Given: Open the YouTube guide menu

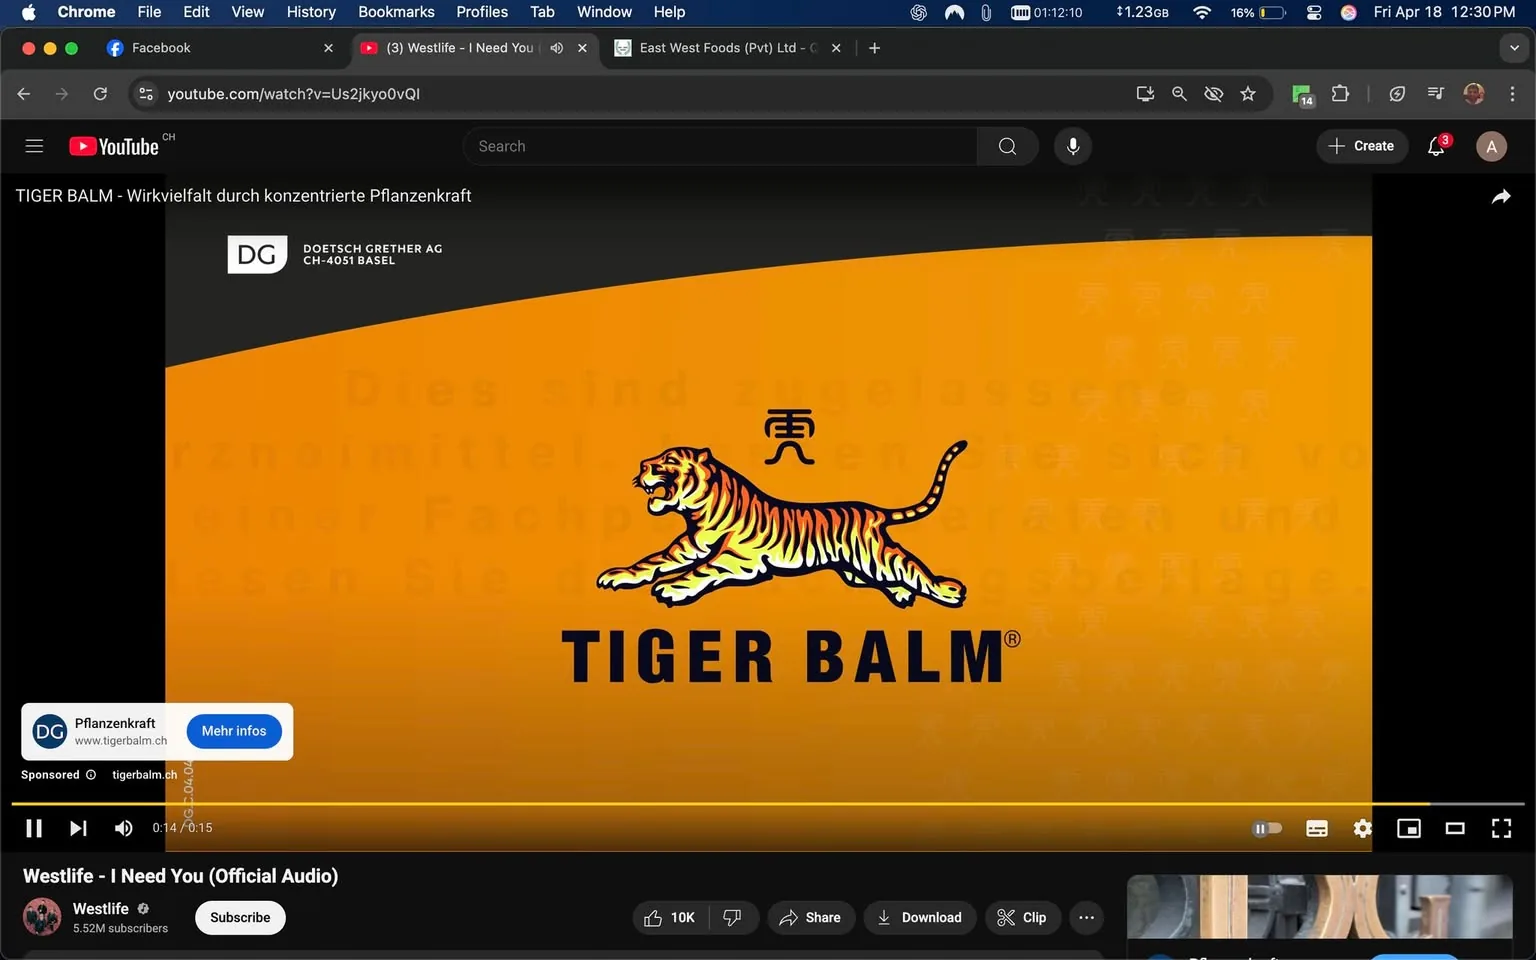Looking at the screenshot, I should tap(33, 145).
